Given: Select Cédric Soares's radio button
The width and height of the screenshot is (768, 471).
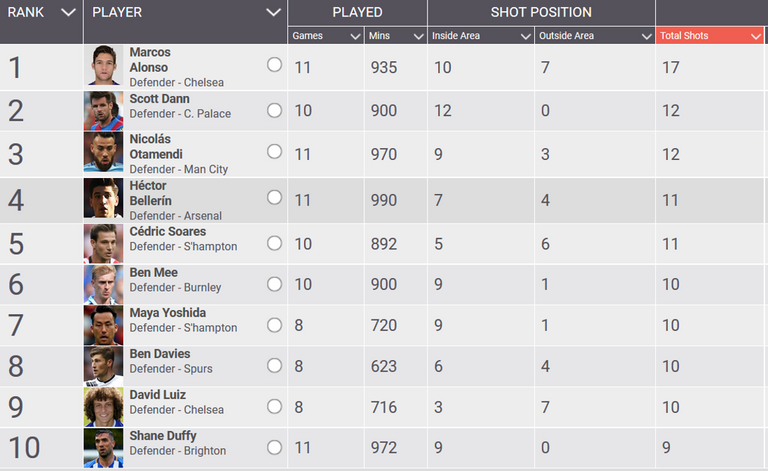Looking at the screenshot, I should tap(274, 243).
